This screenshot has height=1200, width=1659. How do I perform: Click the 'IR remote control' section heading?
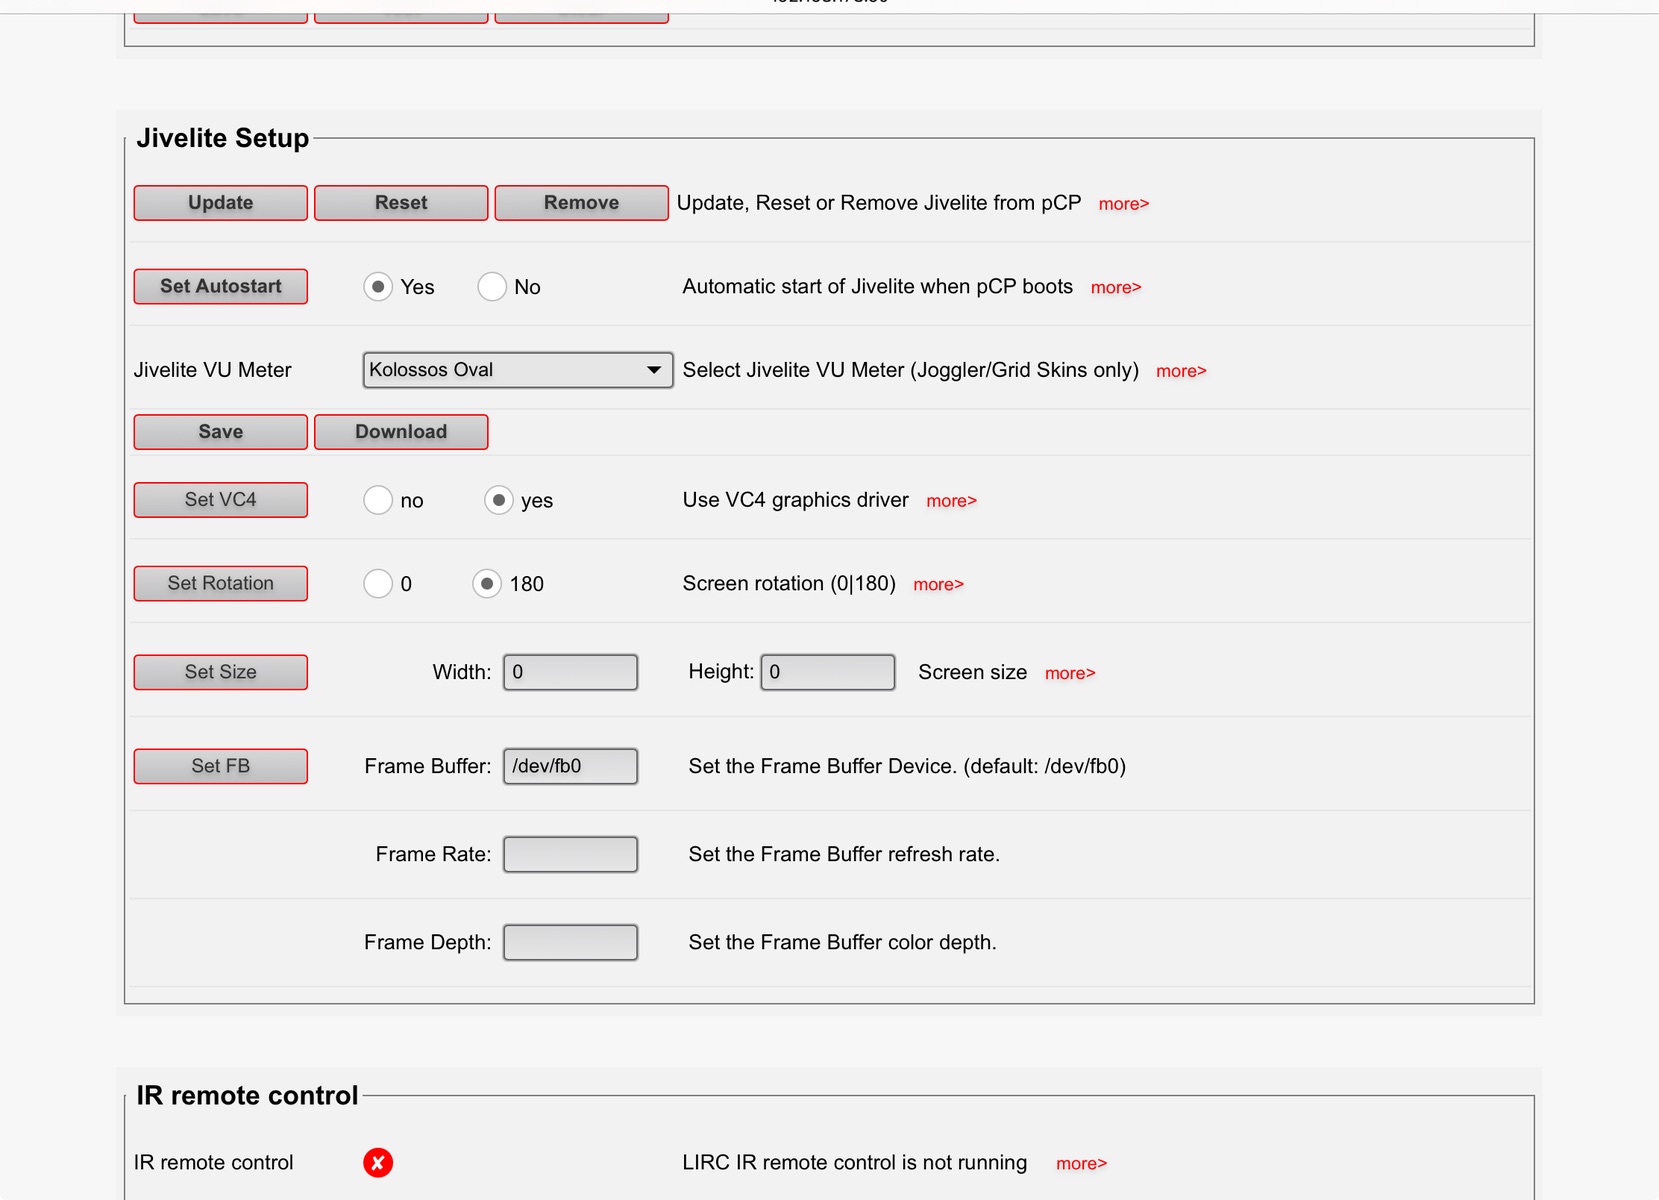click(x=247, y=1096)
